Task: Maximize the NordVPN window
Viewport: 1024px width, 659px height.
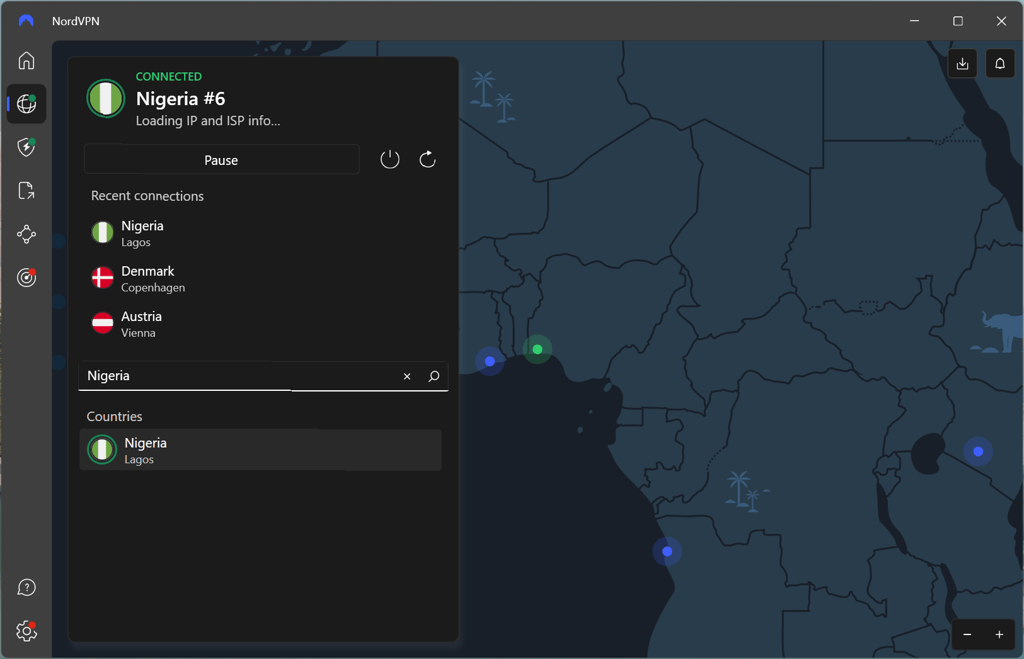Action: pyautogui.click(x=957, y=21)
